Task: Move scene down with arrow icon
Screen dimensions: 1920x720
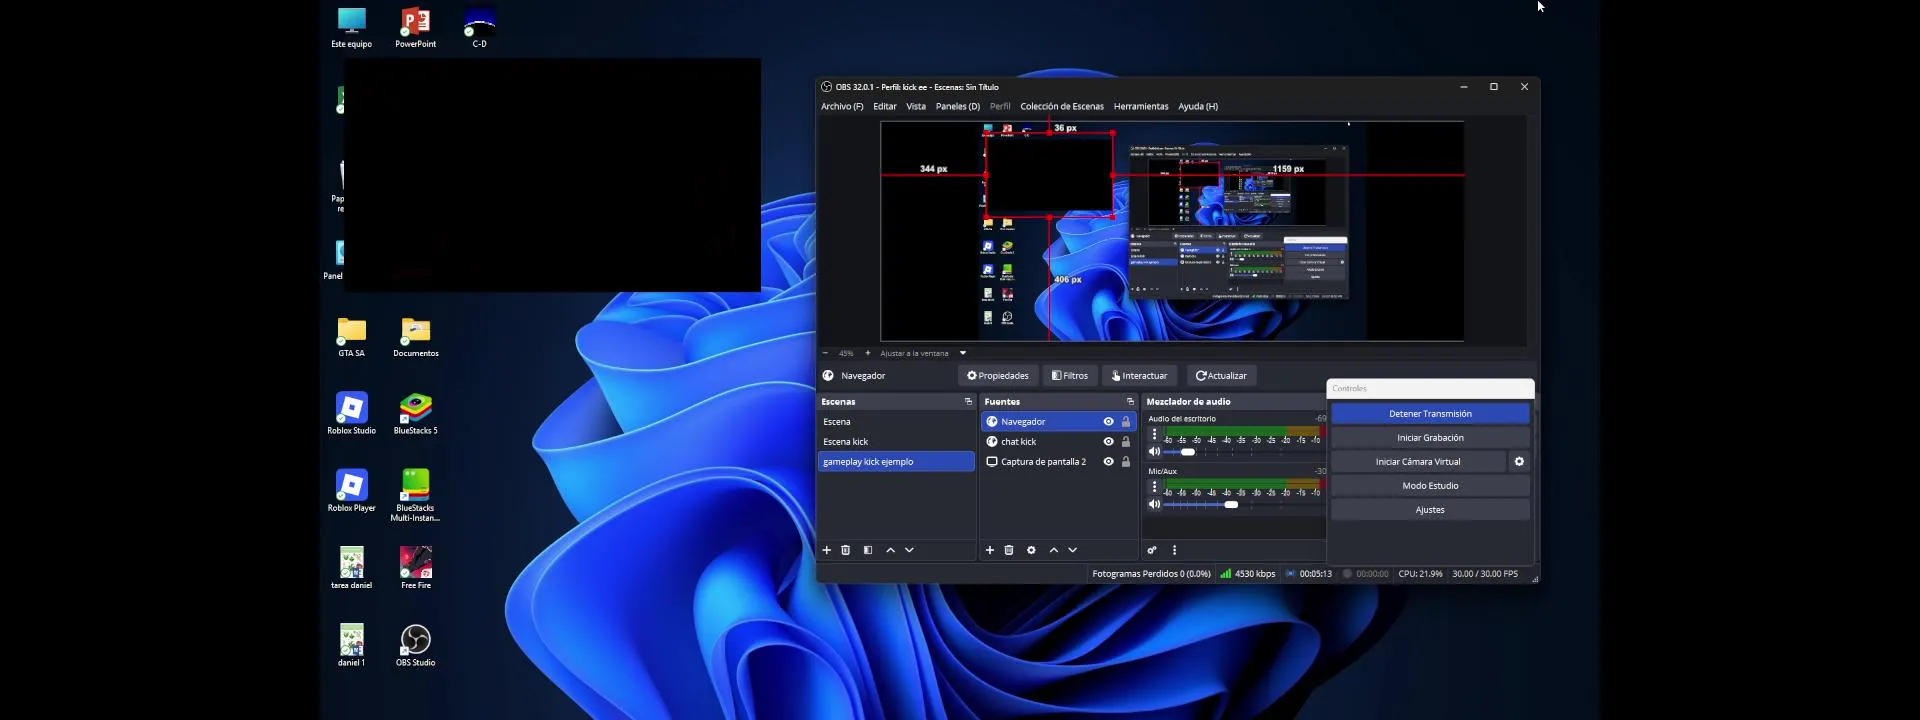Action: pyautogui.click(x=909, y=550)
